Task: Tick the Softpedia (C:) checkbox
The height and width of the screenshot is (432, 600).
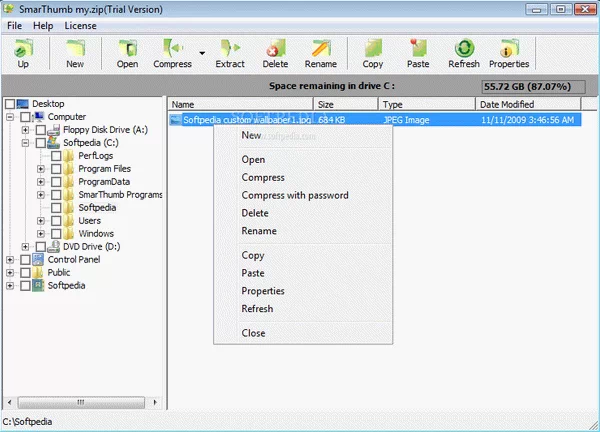Action: (41, 143)
